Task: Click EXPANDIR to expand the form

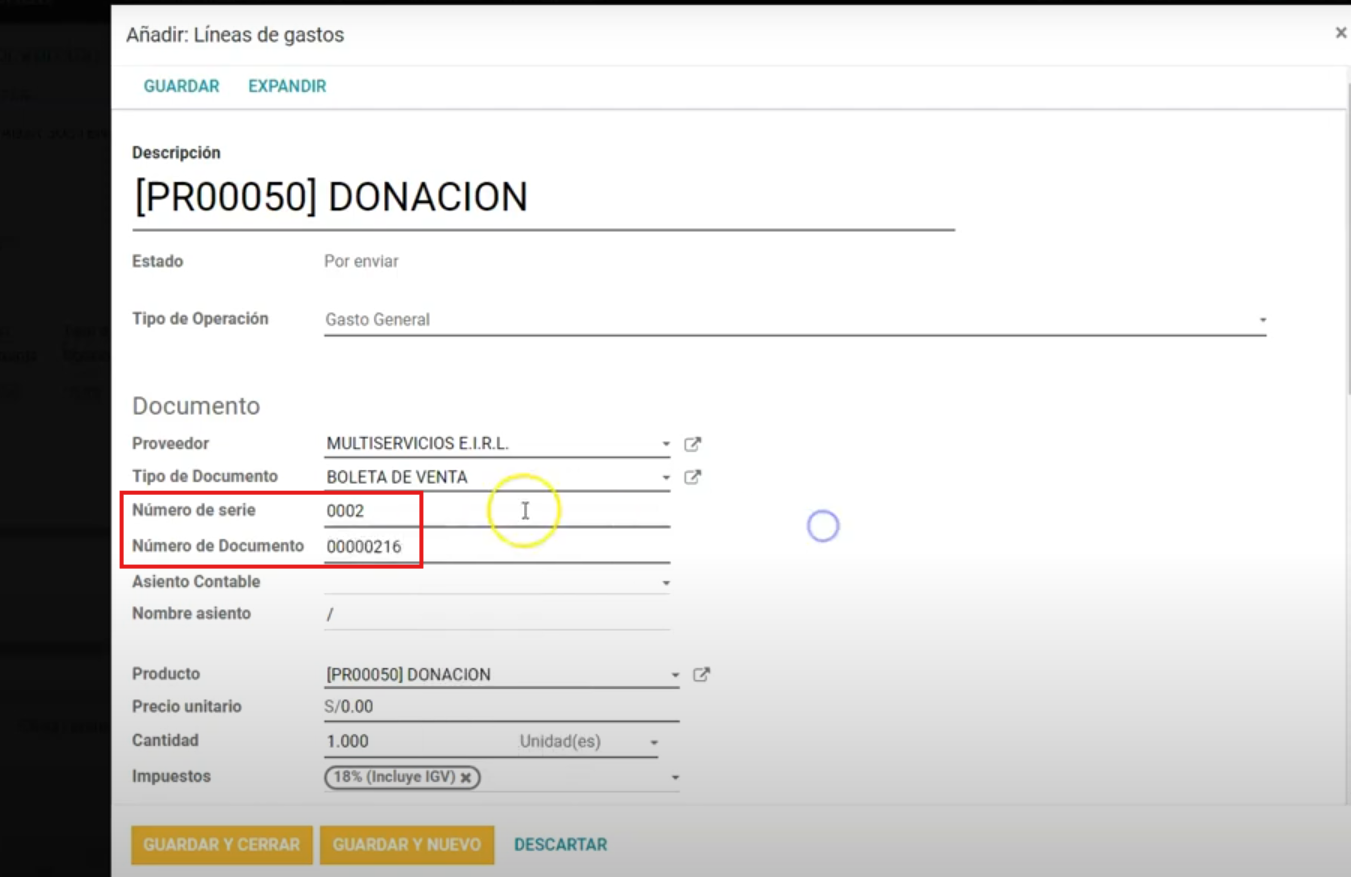Action: coord(286,86)
